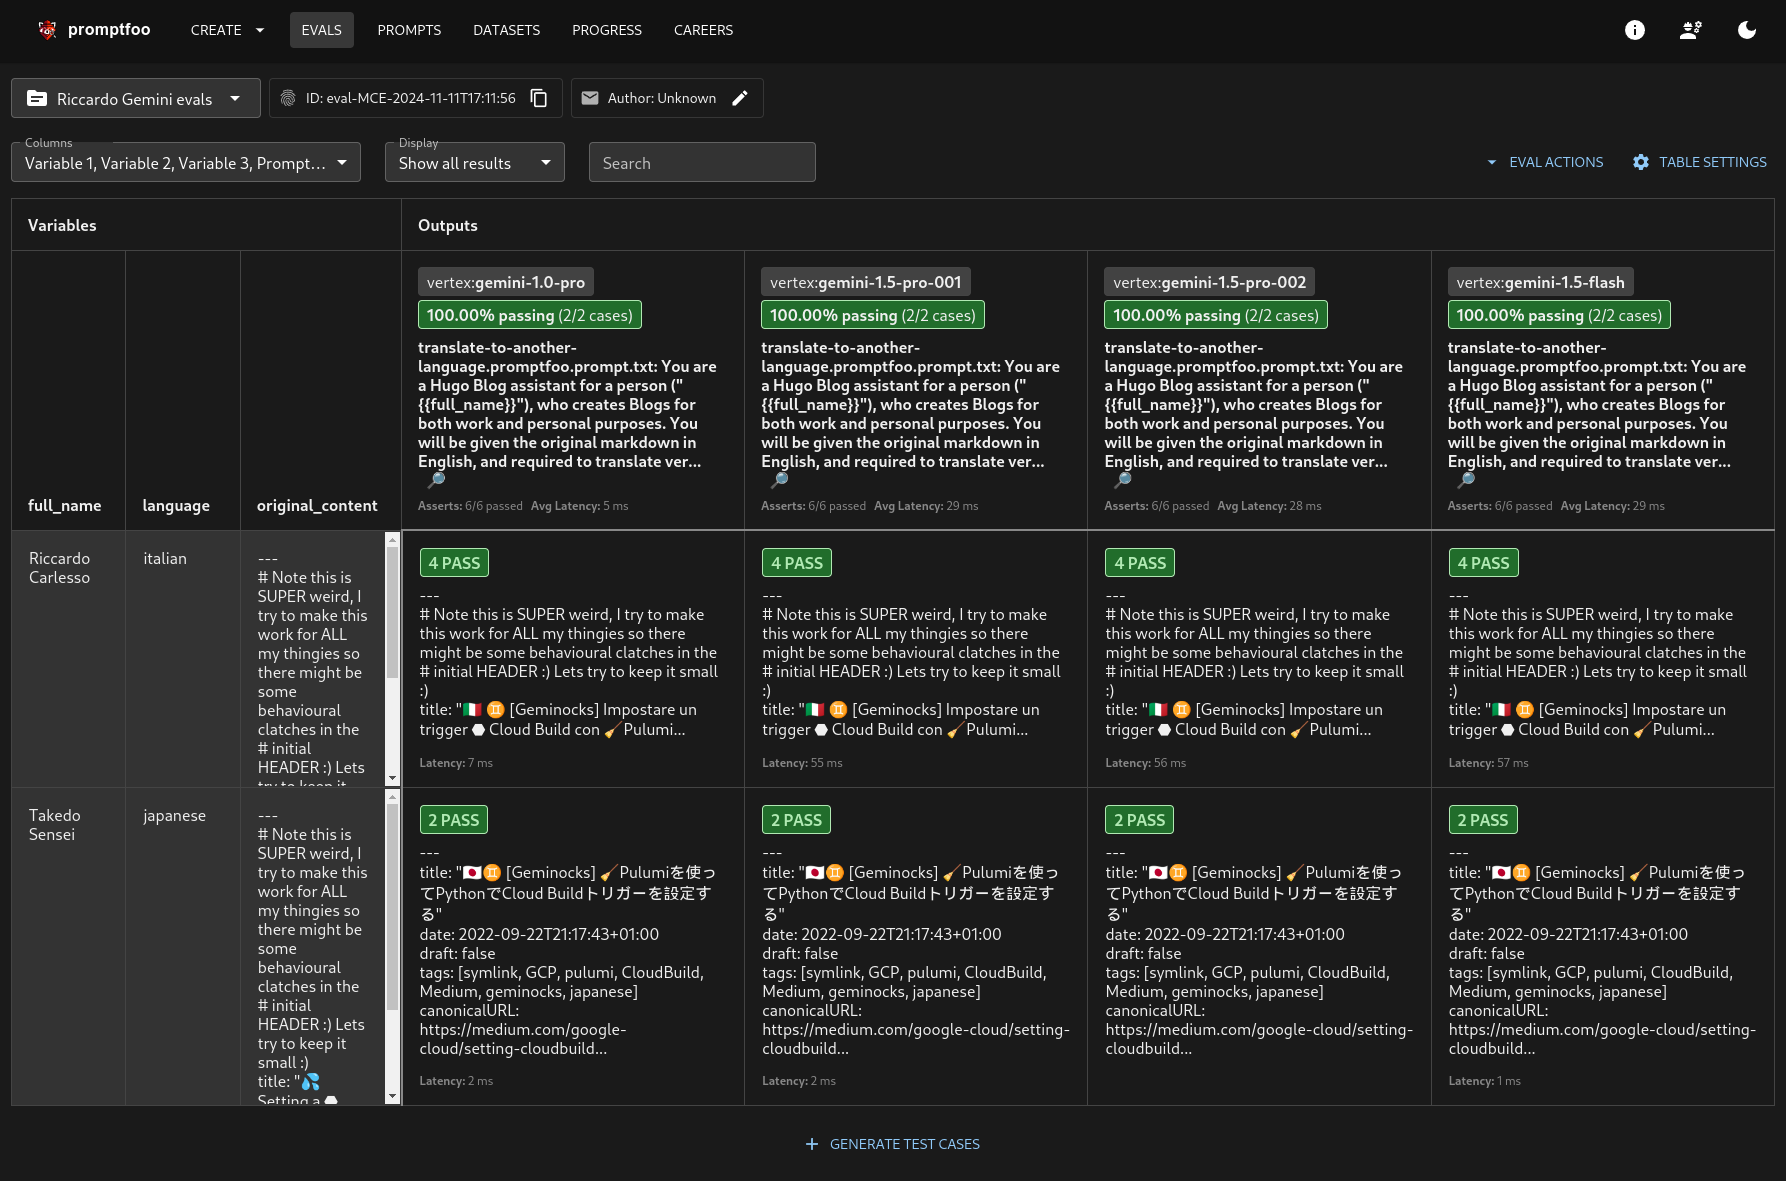This screenshot has height=1181, width=1786.
Task: Click the Variables header label
Action: point(62,225)
